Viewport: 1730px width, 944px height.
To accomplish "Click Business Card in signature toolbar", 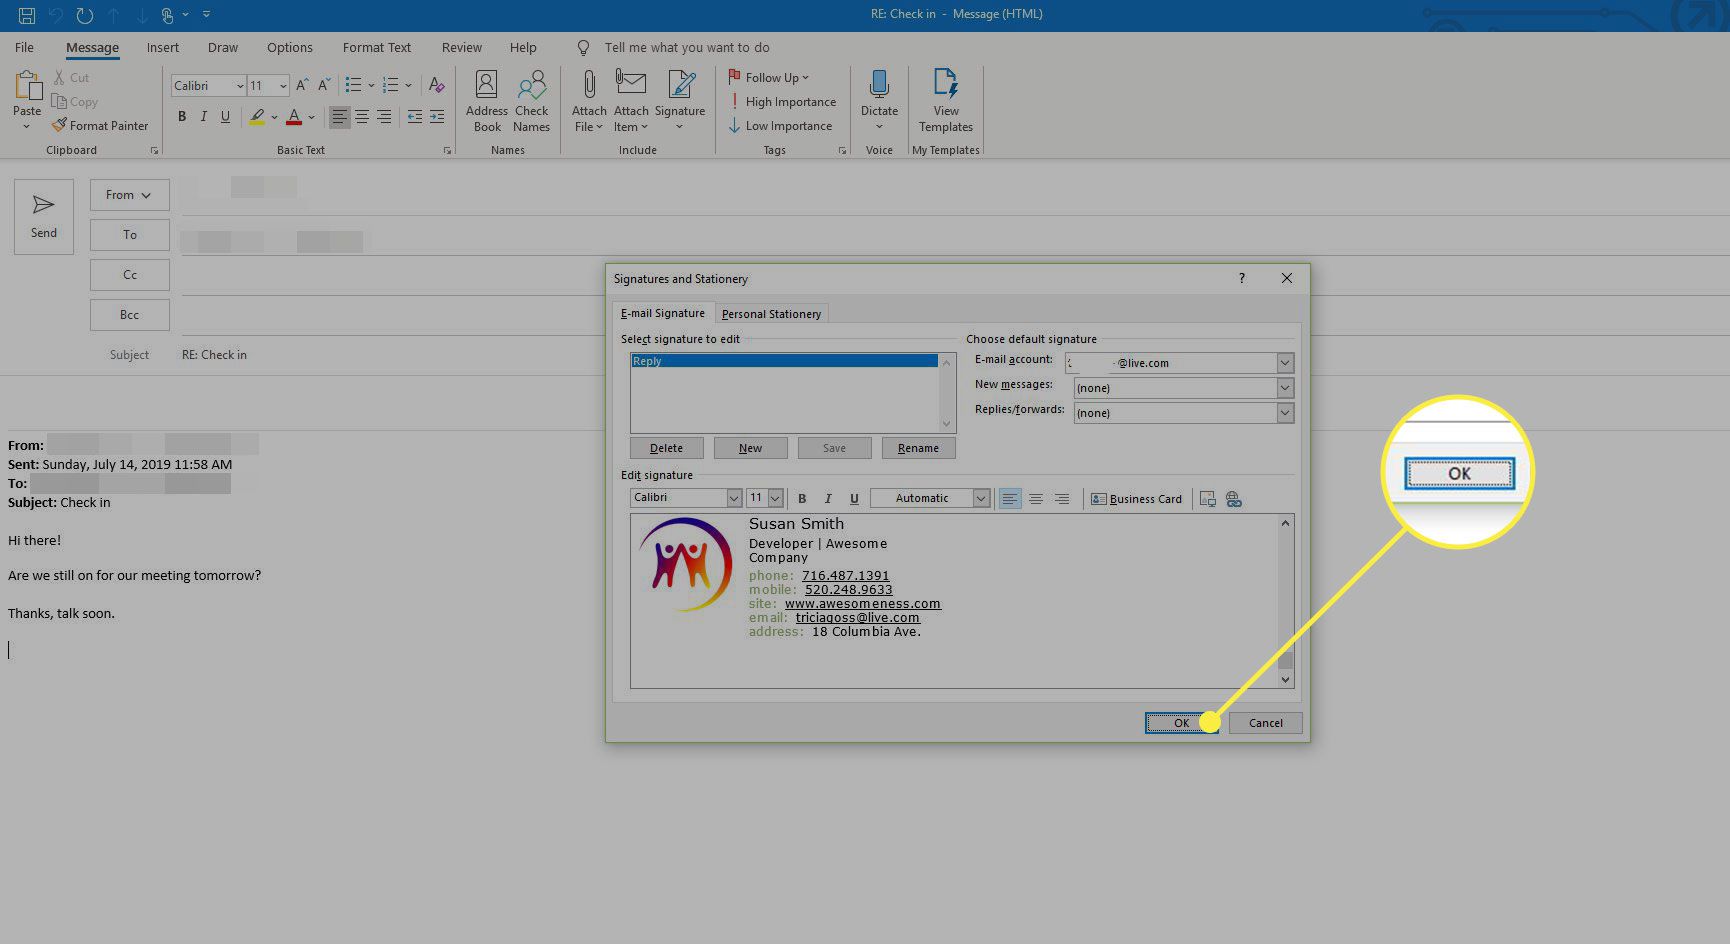I will point(1136,499).
